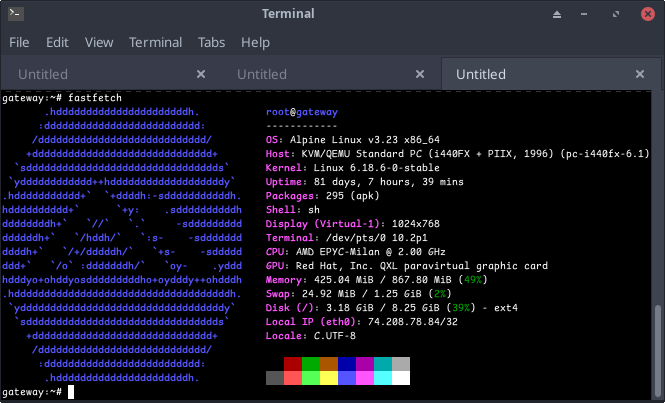
Task: Click the bright cyan color block
Action: coord(383,378)
